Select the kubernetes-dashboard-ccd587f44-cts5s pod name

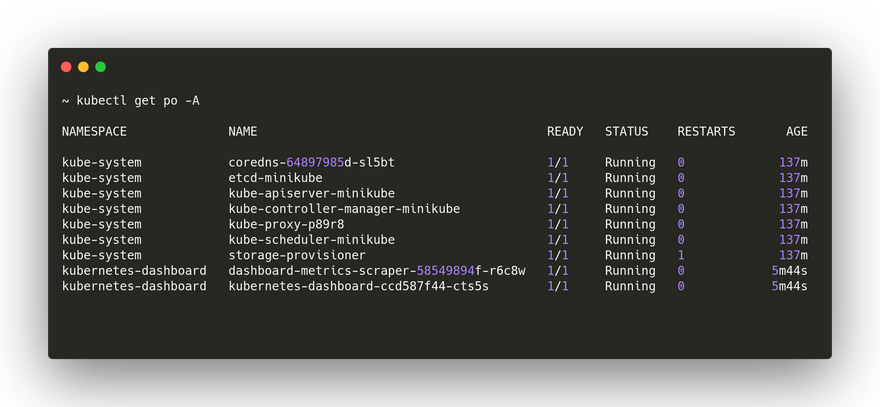[x=358, y=287]
